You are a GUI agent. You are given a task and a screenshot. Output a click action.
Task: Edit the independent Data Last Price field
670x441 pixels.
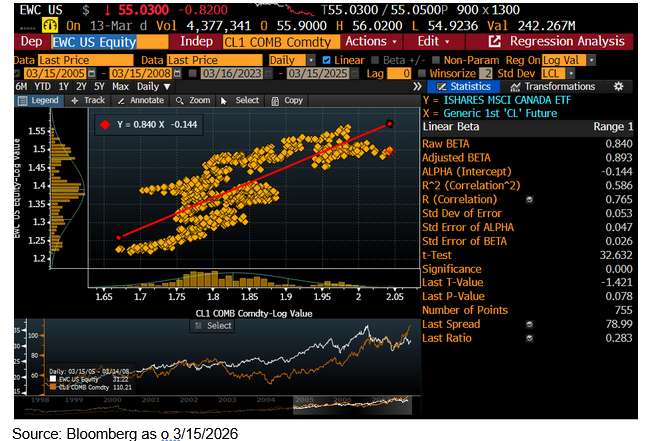tap(215, 60)
